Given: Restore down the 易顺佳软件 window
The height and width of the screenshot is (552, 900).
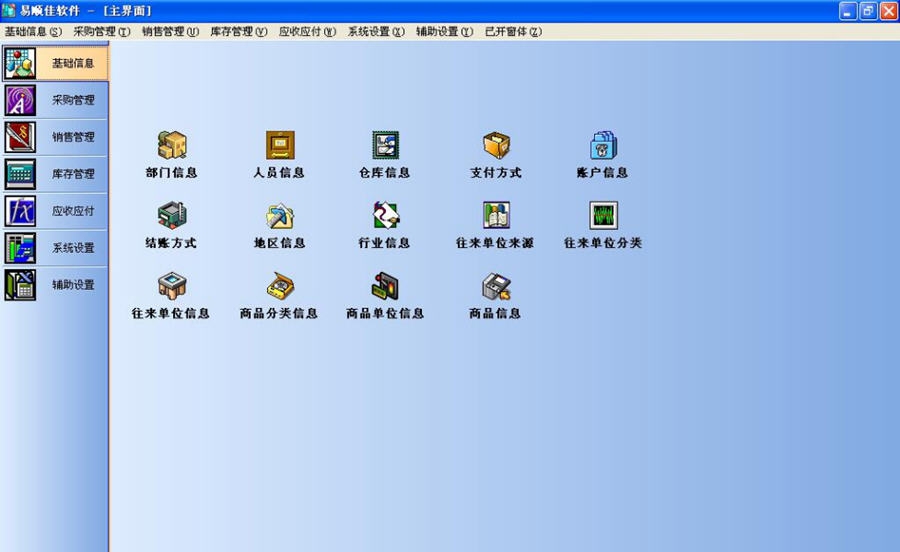Looking at the screenshot, I should (868, 11).
